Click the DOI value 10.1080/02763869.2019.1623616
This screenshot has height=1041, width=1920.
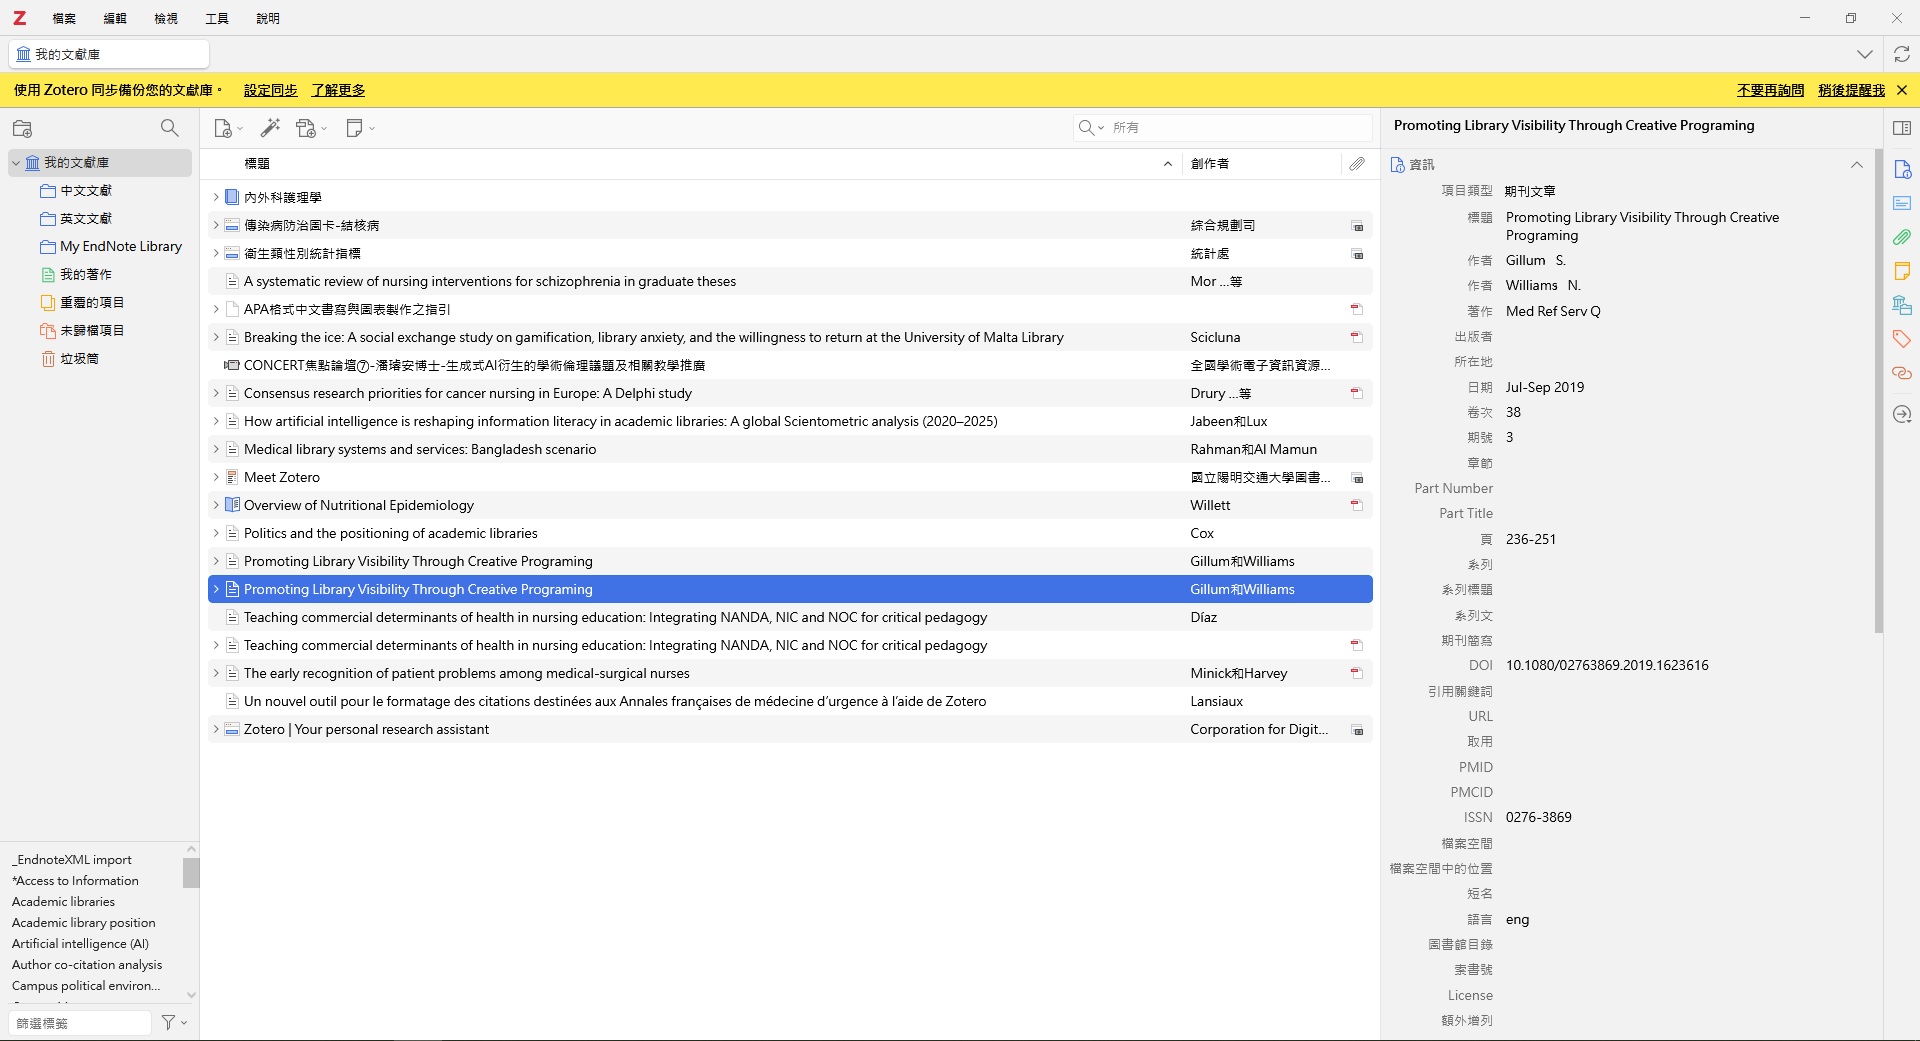pos(1607,665)
